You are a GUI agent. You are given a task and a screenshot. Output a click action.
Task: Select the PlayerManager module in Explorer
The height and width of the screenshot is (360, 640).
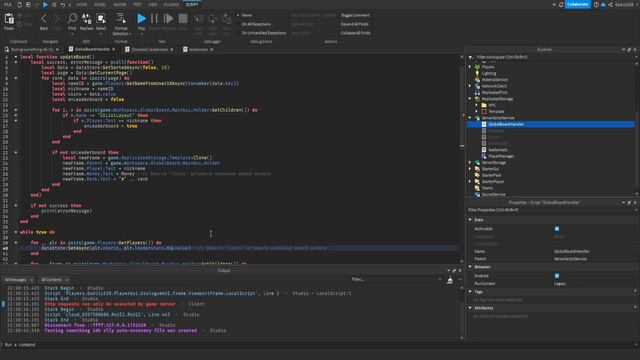pos(501,156)
